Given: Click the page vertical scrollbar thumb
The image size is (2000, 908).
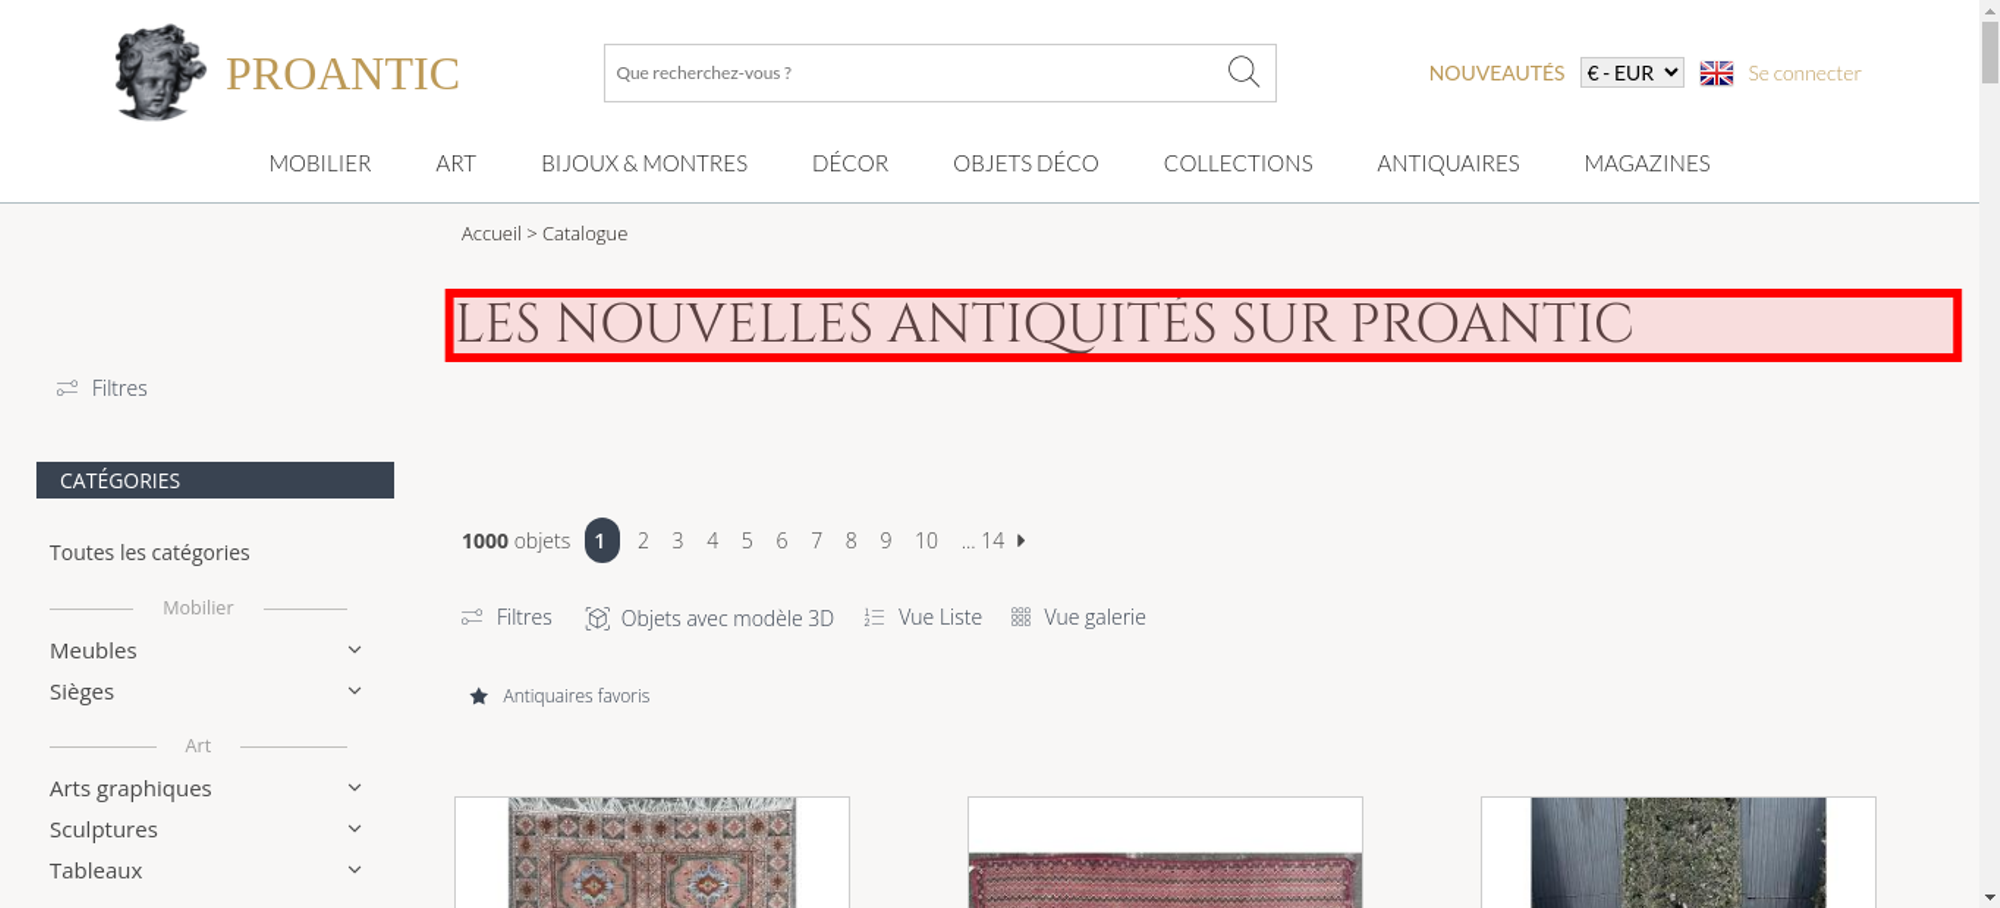Looking at the screenshot, I should pyautogui.click(x=1990, y=52).
